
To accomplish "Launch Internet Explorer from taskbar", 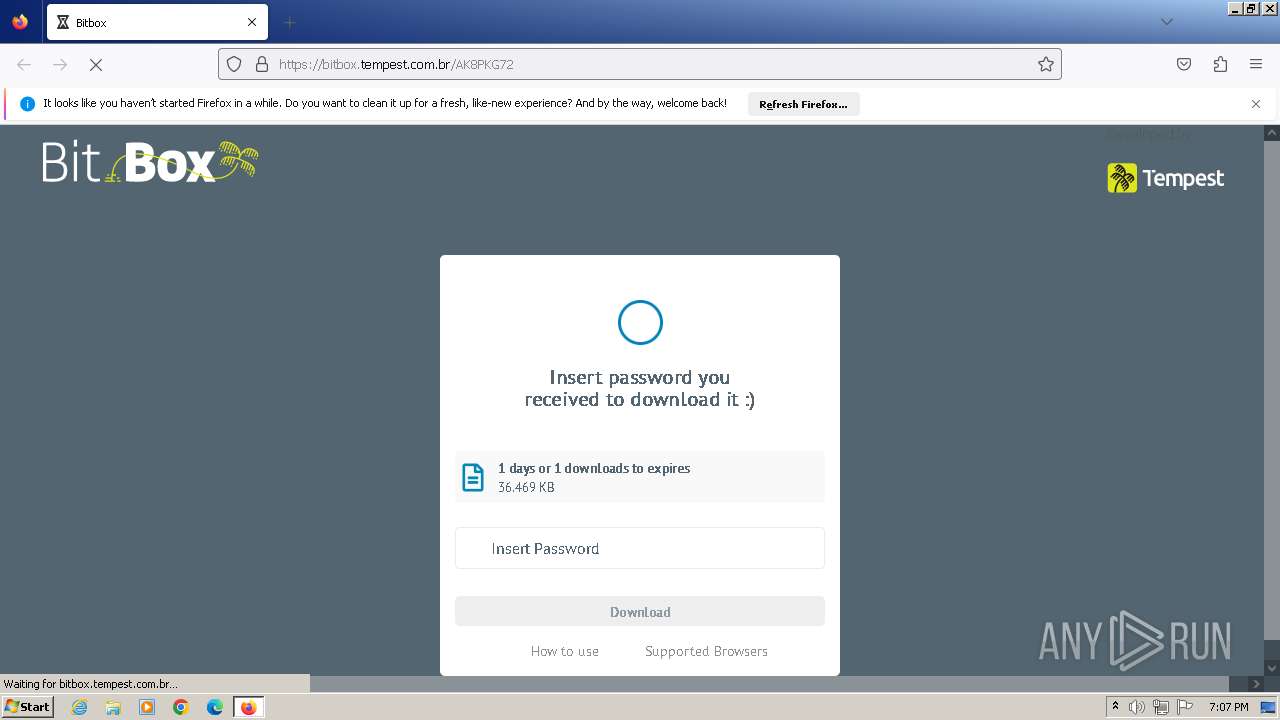I will 80,707.
